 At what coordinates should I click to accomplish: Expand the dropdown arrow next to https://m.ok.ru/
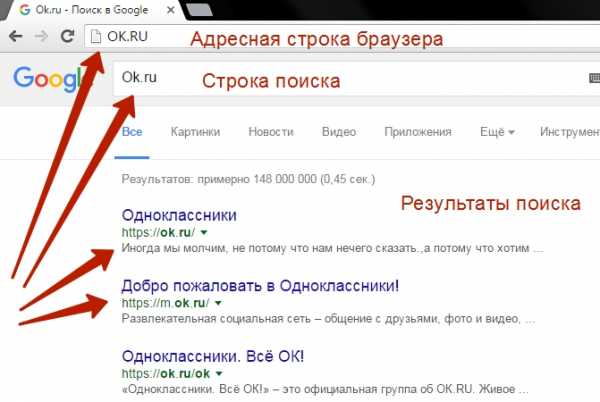coord(218,303)
